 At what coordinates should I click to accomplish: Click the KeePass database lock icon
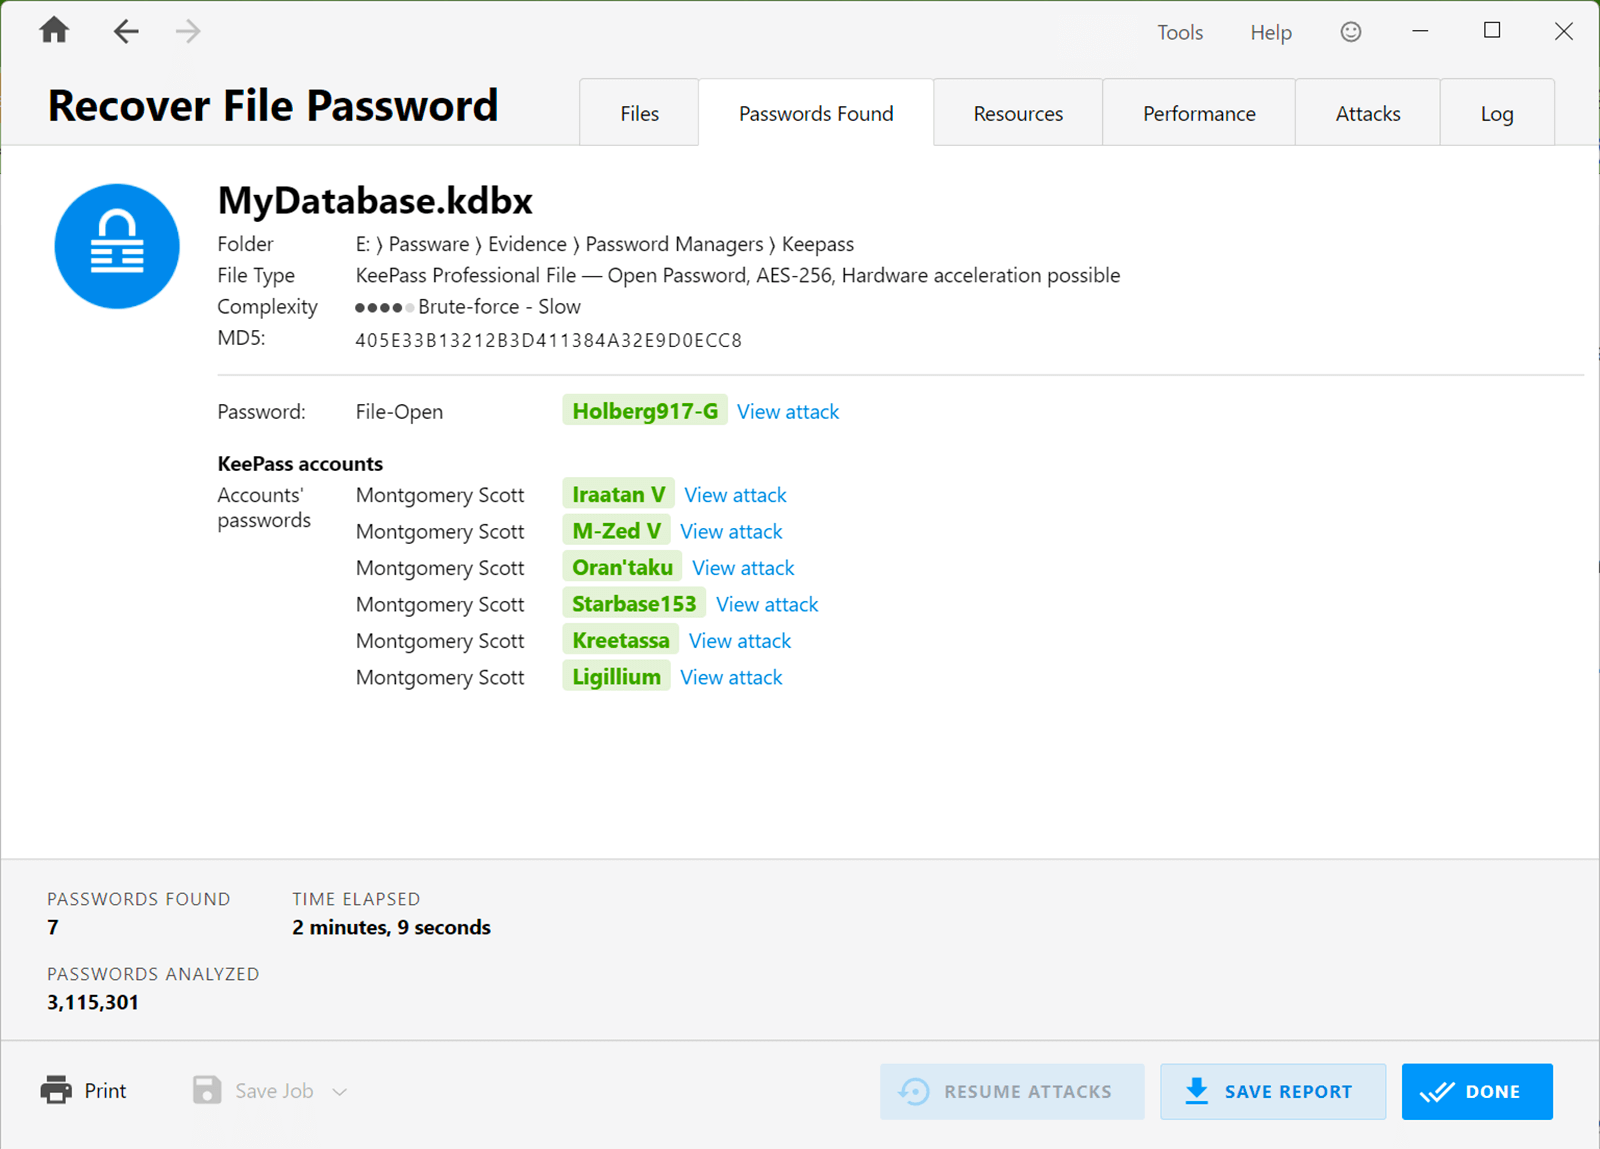click(x=116, y=245)
